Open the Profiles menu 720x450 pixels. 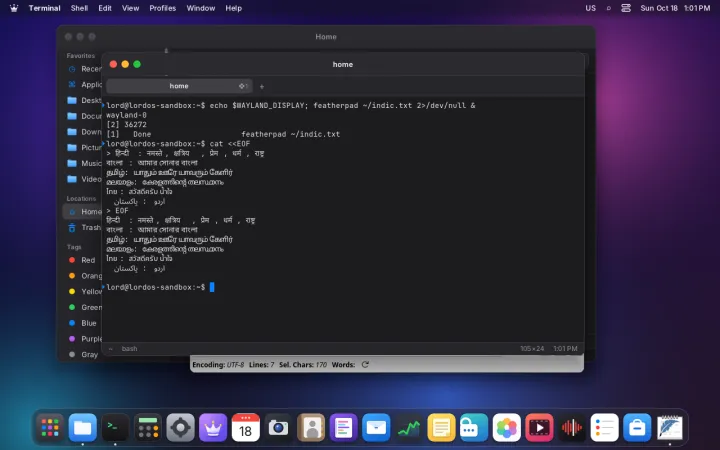pyautogui.click(x=163, y=8)
